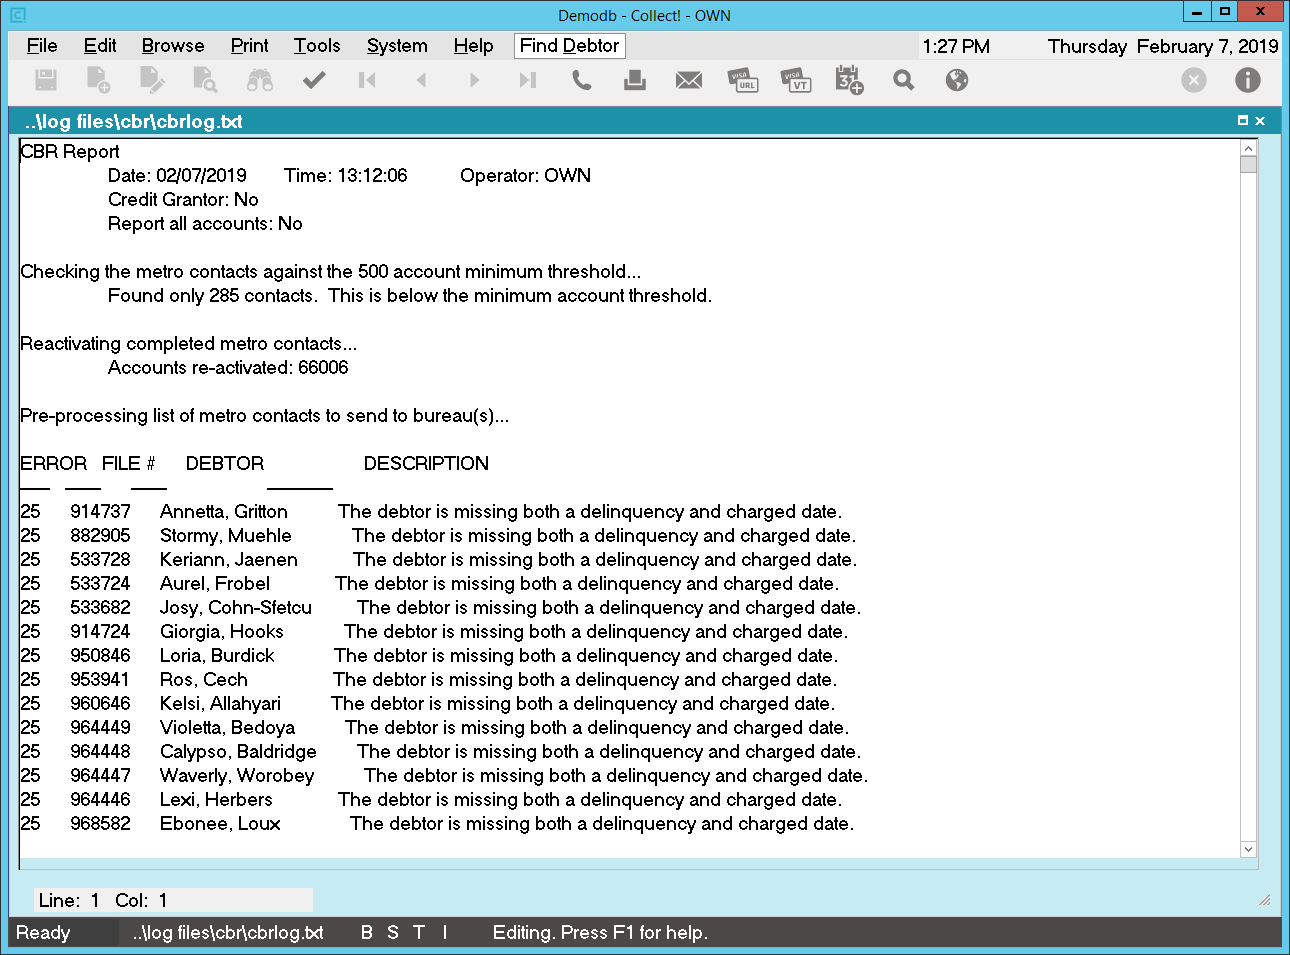The height and width of the screenshot is (955, 1290).
Task: Click the Find Debtor button
Action: [x=570, y=46]
